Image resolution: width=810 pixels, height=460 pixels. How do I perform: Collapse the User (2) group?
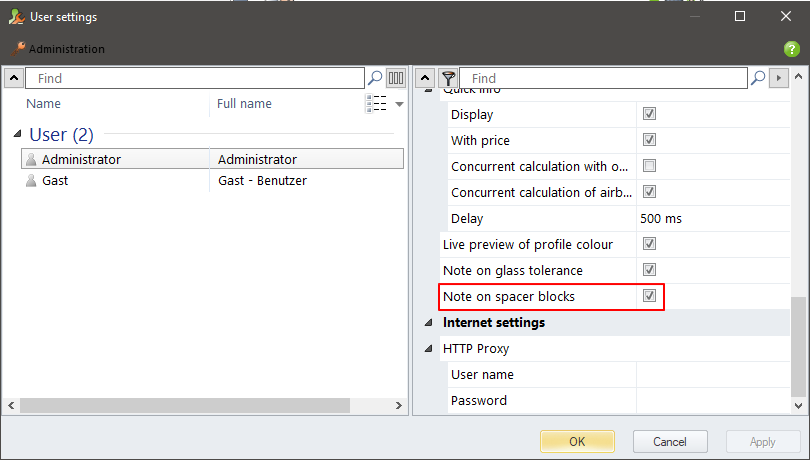19,135
